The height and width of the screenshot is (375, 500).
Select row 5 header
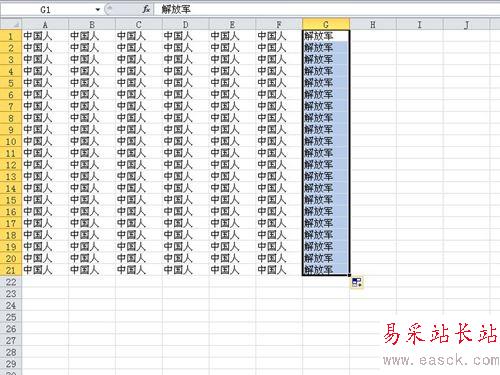point(11,83)
